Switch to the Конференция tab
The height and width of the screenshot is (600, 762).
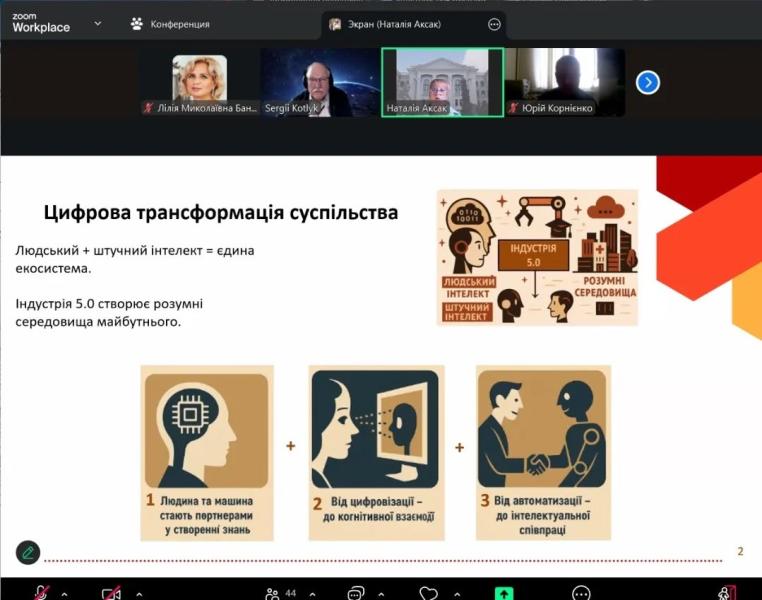pyautogui.click(x=170, y=24)
